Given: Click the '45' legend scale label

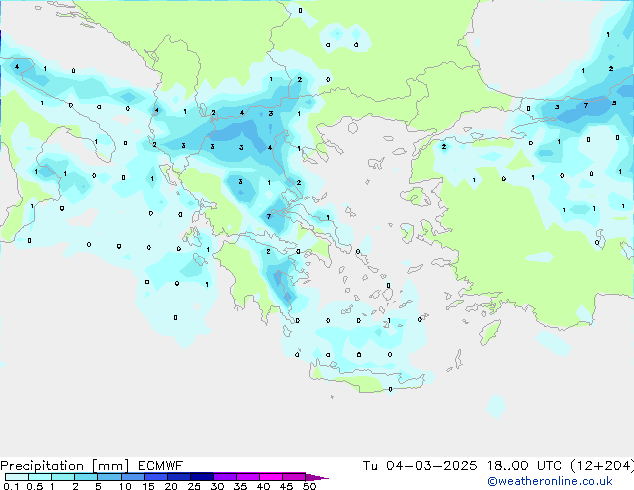Looking at the screenshot, I should [286, 486].
